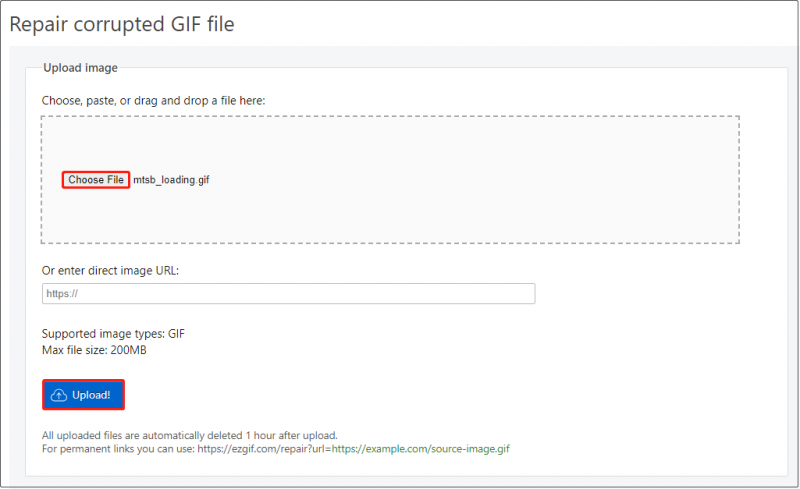Click the GIF format value after supported types
The height and width of the screenshot is (489, 800).
177,334
